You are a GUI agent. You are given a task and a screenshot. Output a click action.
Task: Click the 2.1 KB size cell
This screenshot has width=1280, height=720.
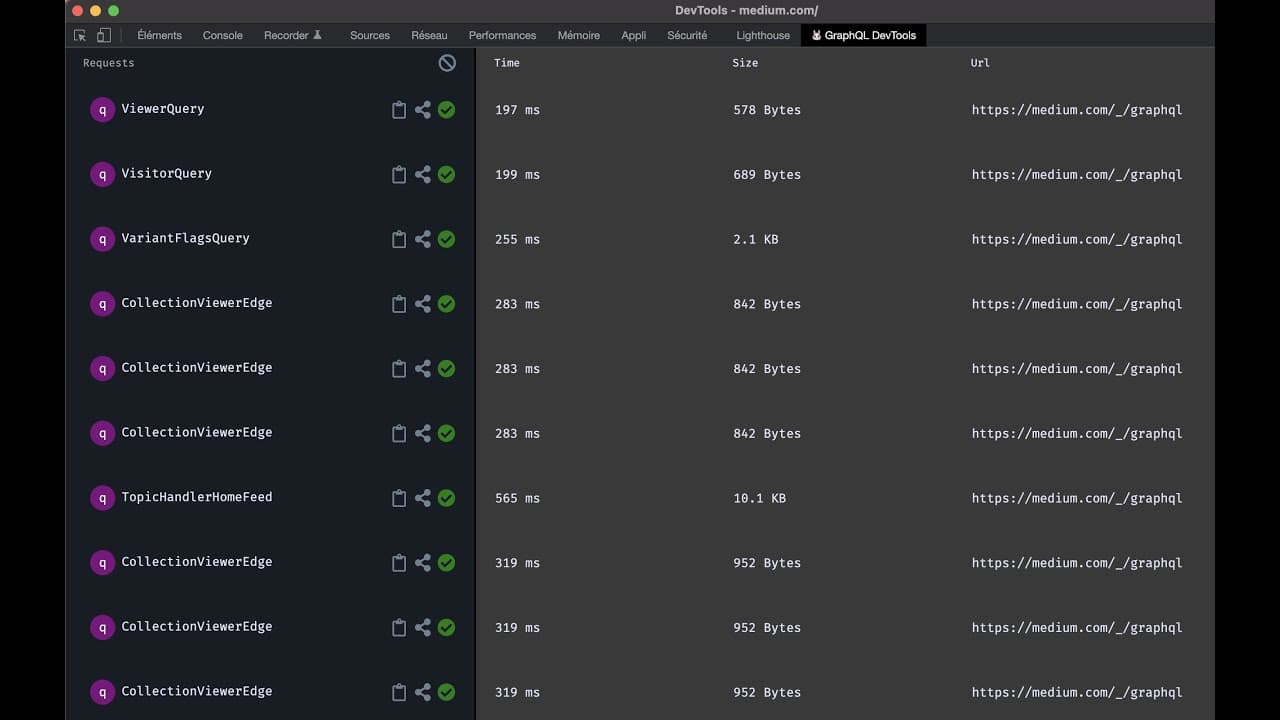click(x=755, y=240)
